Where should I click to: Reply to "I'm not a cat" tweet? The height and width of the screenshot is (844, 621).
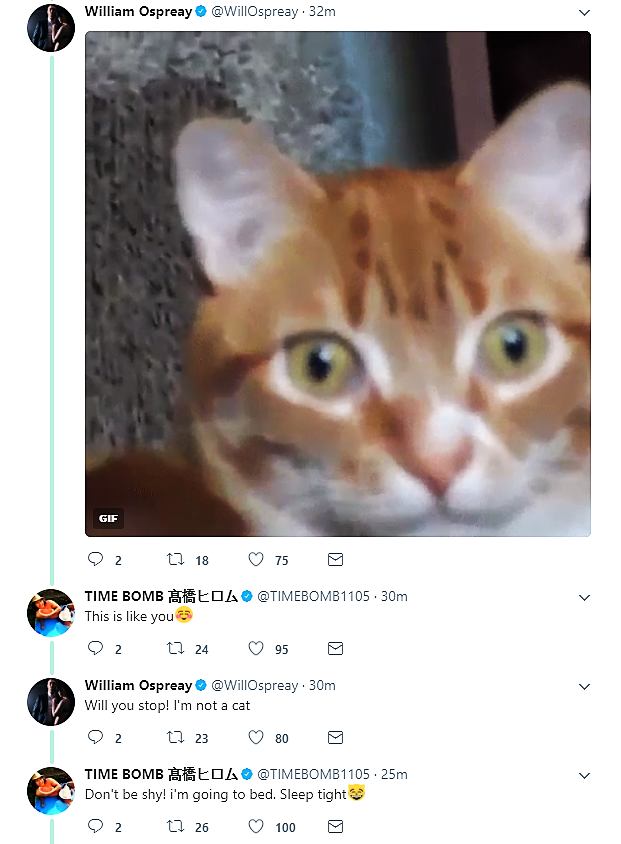click(96, 737)
